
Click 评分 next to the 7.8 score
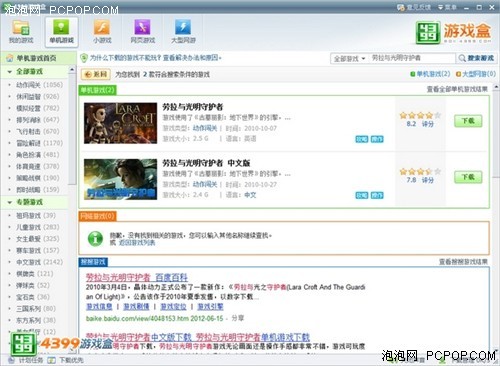coord(428,180)
